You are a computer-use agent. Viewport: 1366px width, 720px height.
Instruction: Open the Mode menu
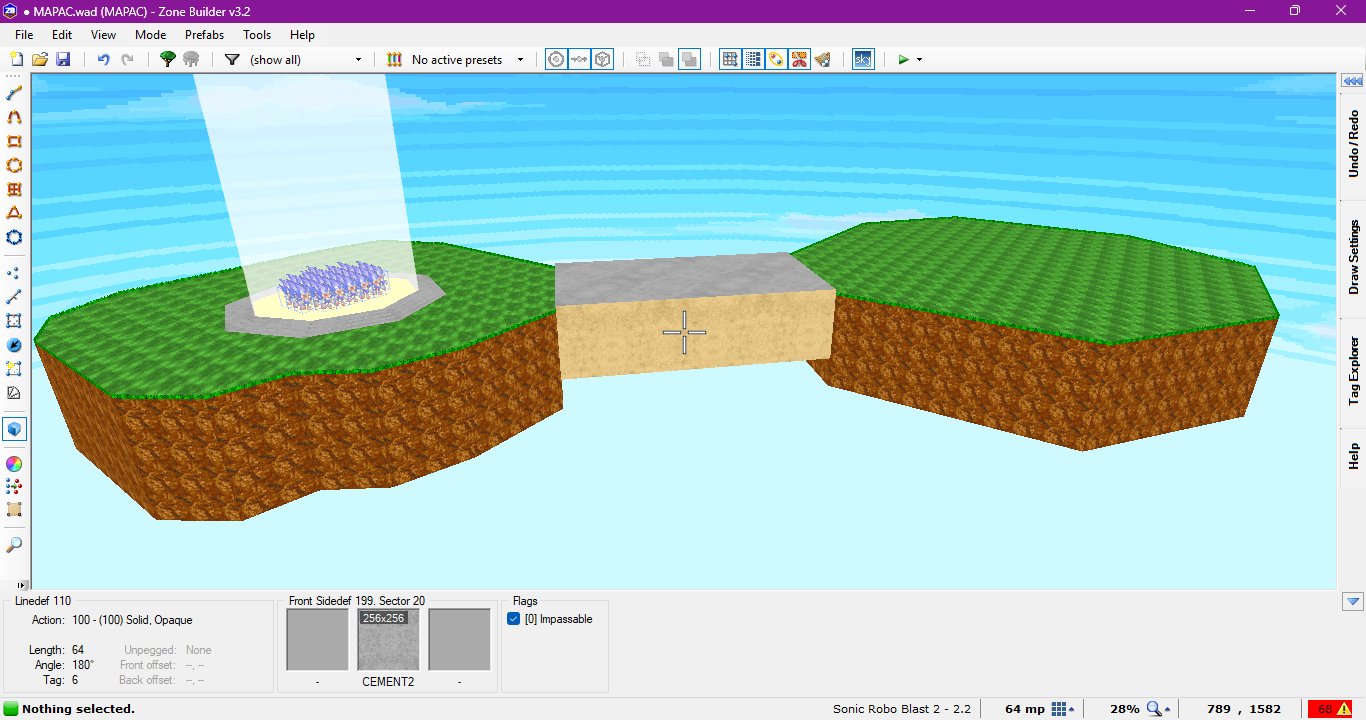click(x=150, y=35)
